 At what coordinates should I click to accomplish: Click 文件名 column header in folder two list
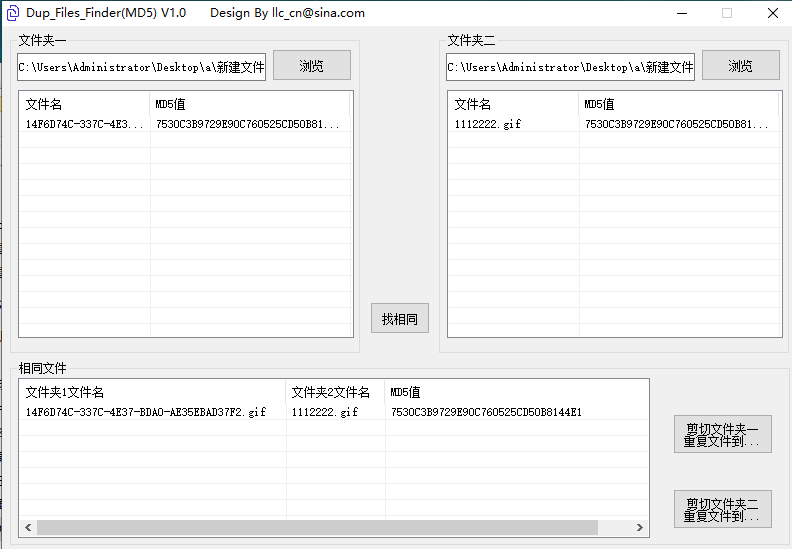click(x=513, y=104)
